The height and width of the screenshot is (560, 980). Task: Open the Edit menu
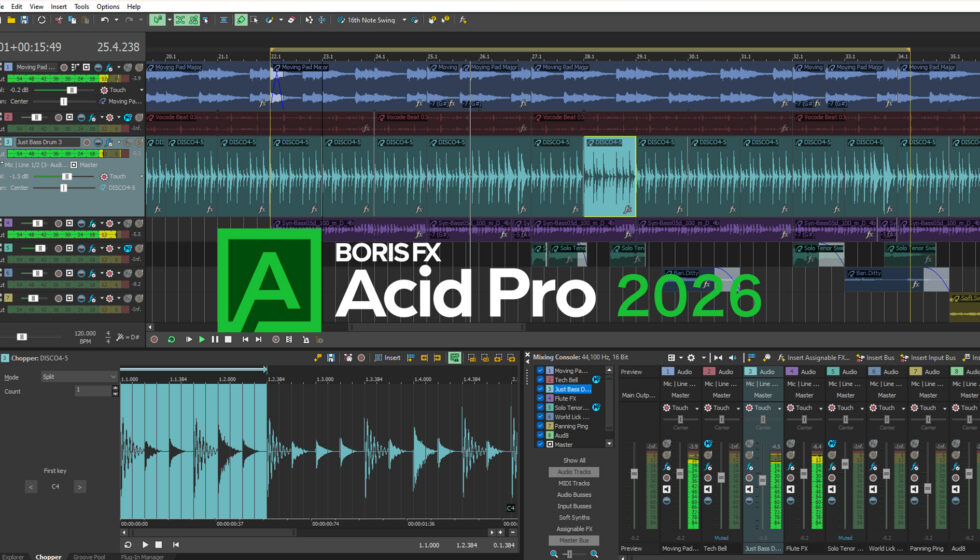(x=17, y=6)
